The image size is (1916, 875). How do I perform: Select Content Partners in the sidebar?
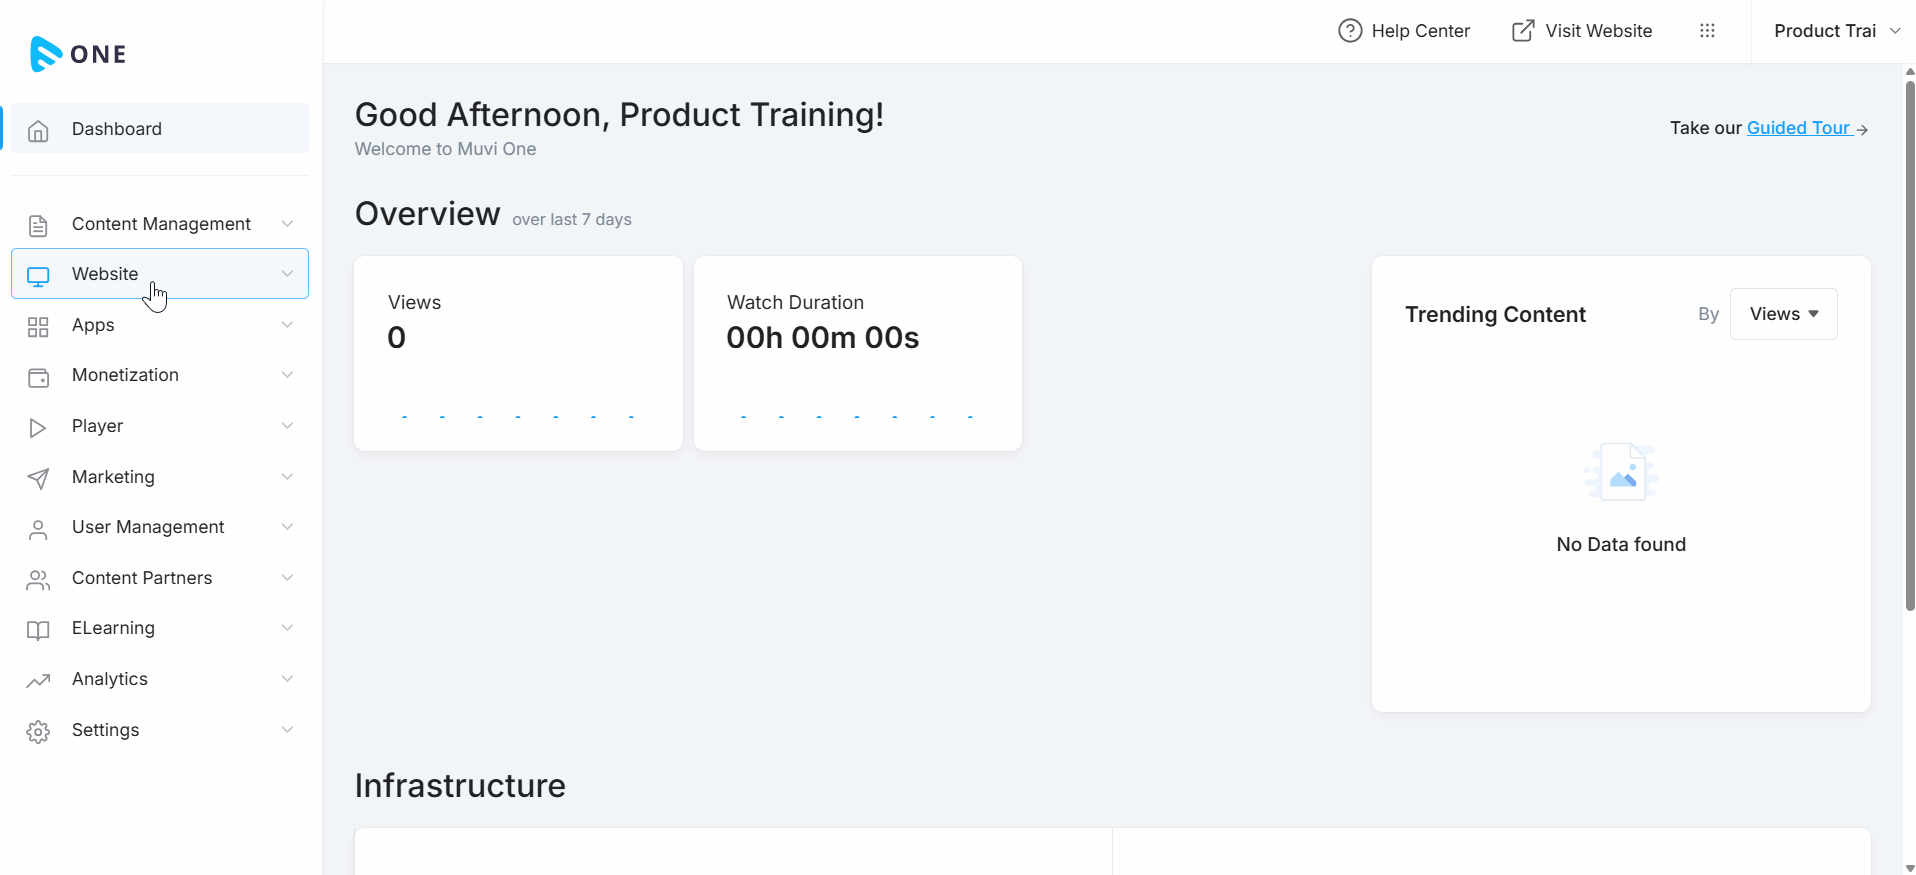[x=142, y=578]
